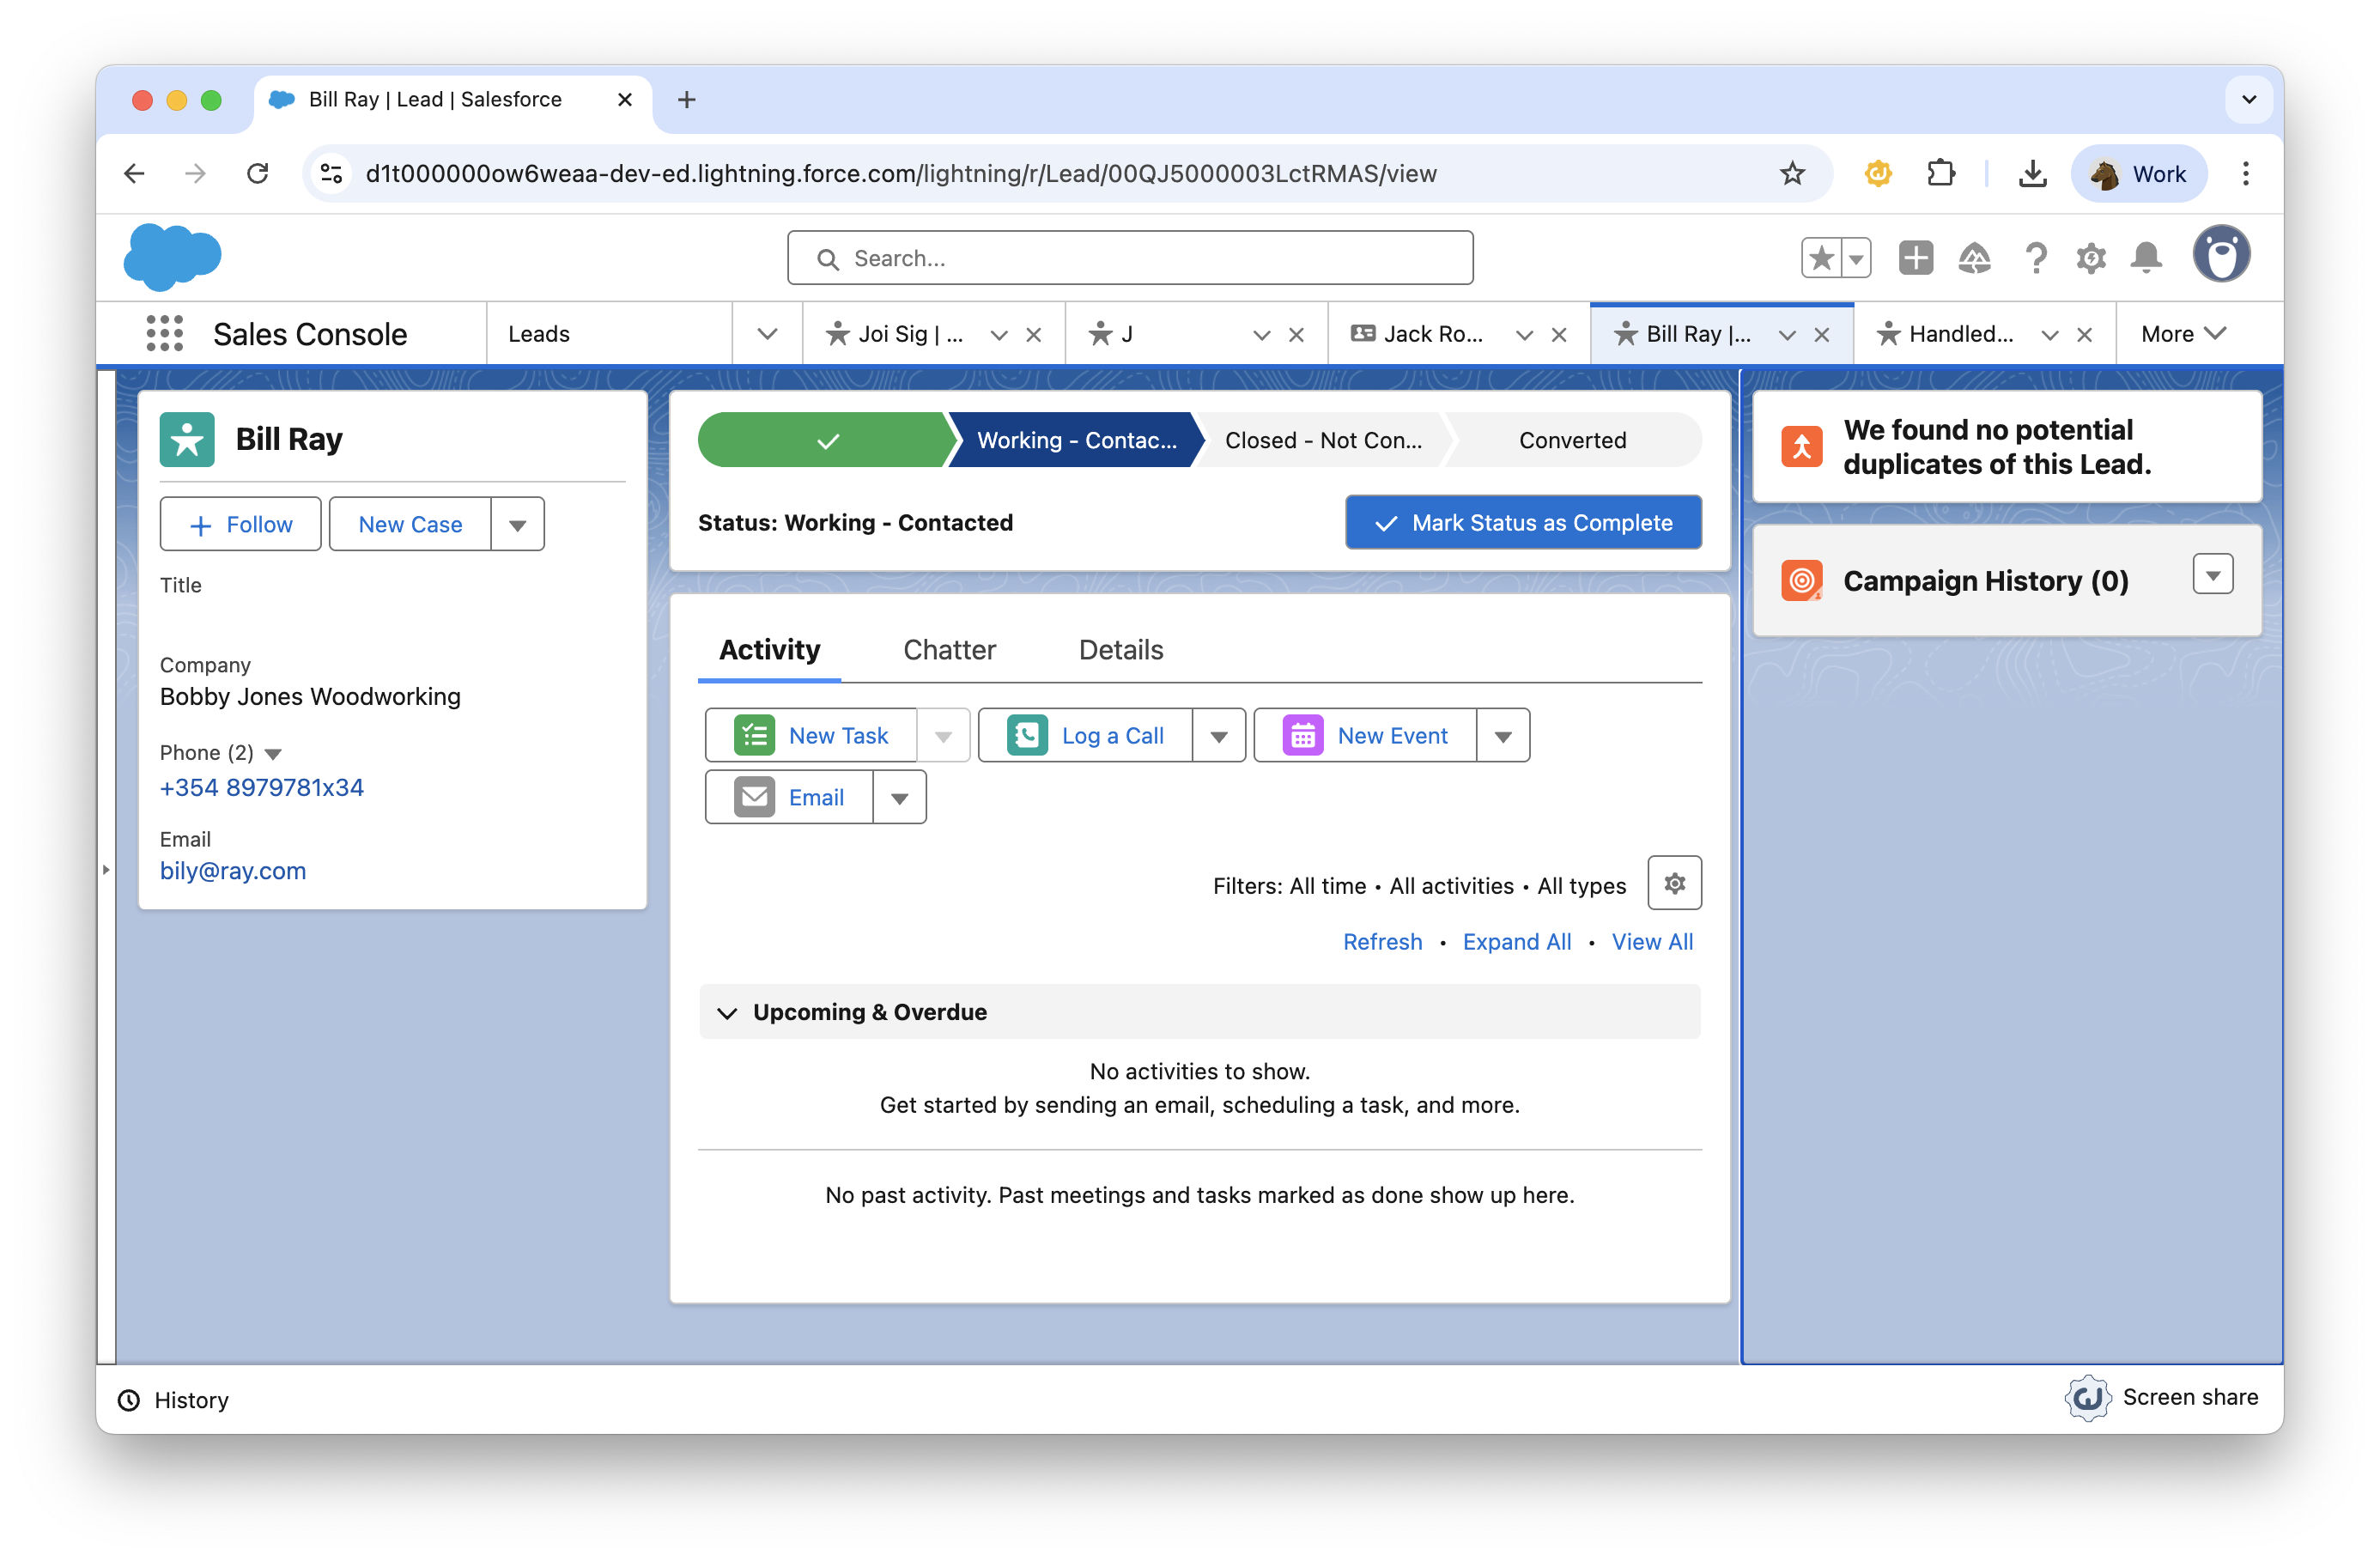Click the Salesforce Help question mark icon
This screenshot has width=2380, height=1561.
pyautogui.click(x=2035, y=258)
